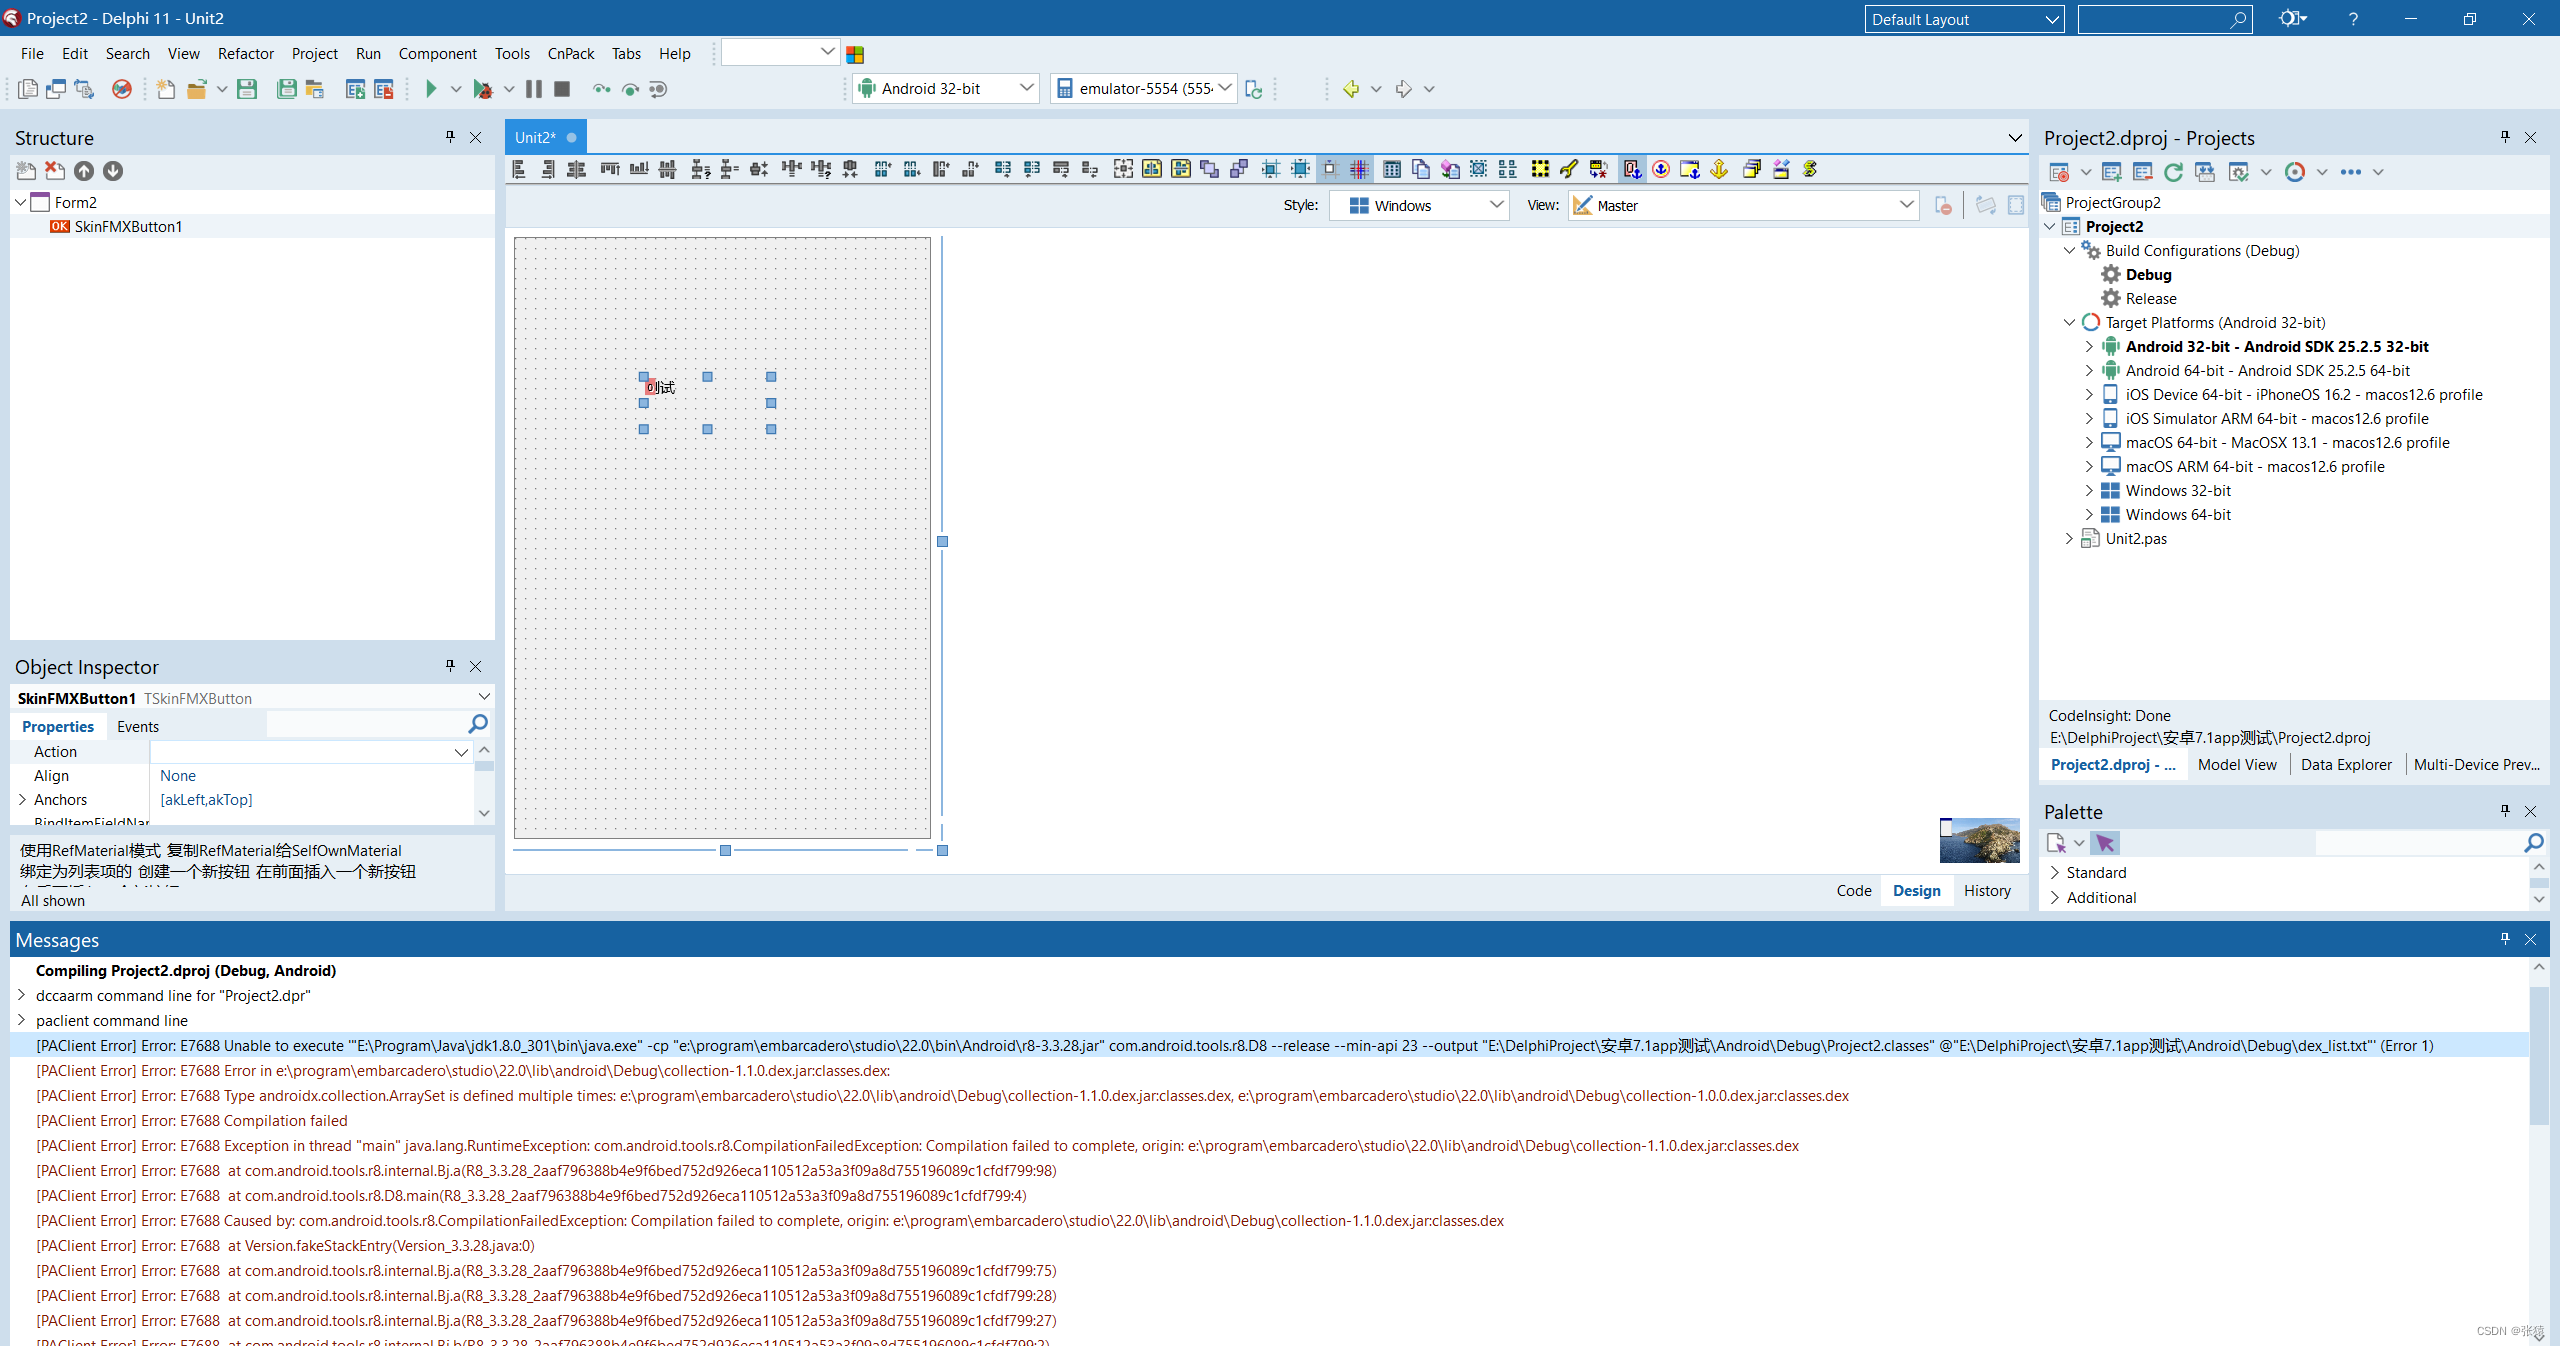Click the green Run without debugging arrow

point(431,89)
